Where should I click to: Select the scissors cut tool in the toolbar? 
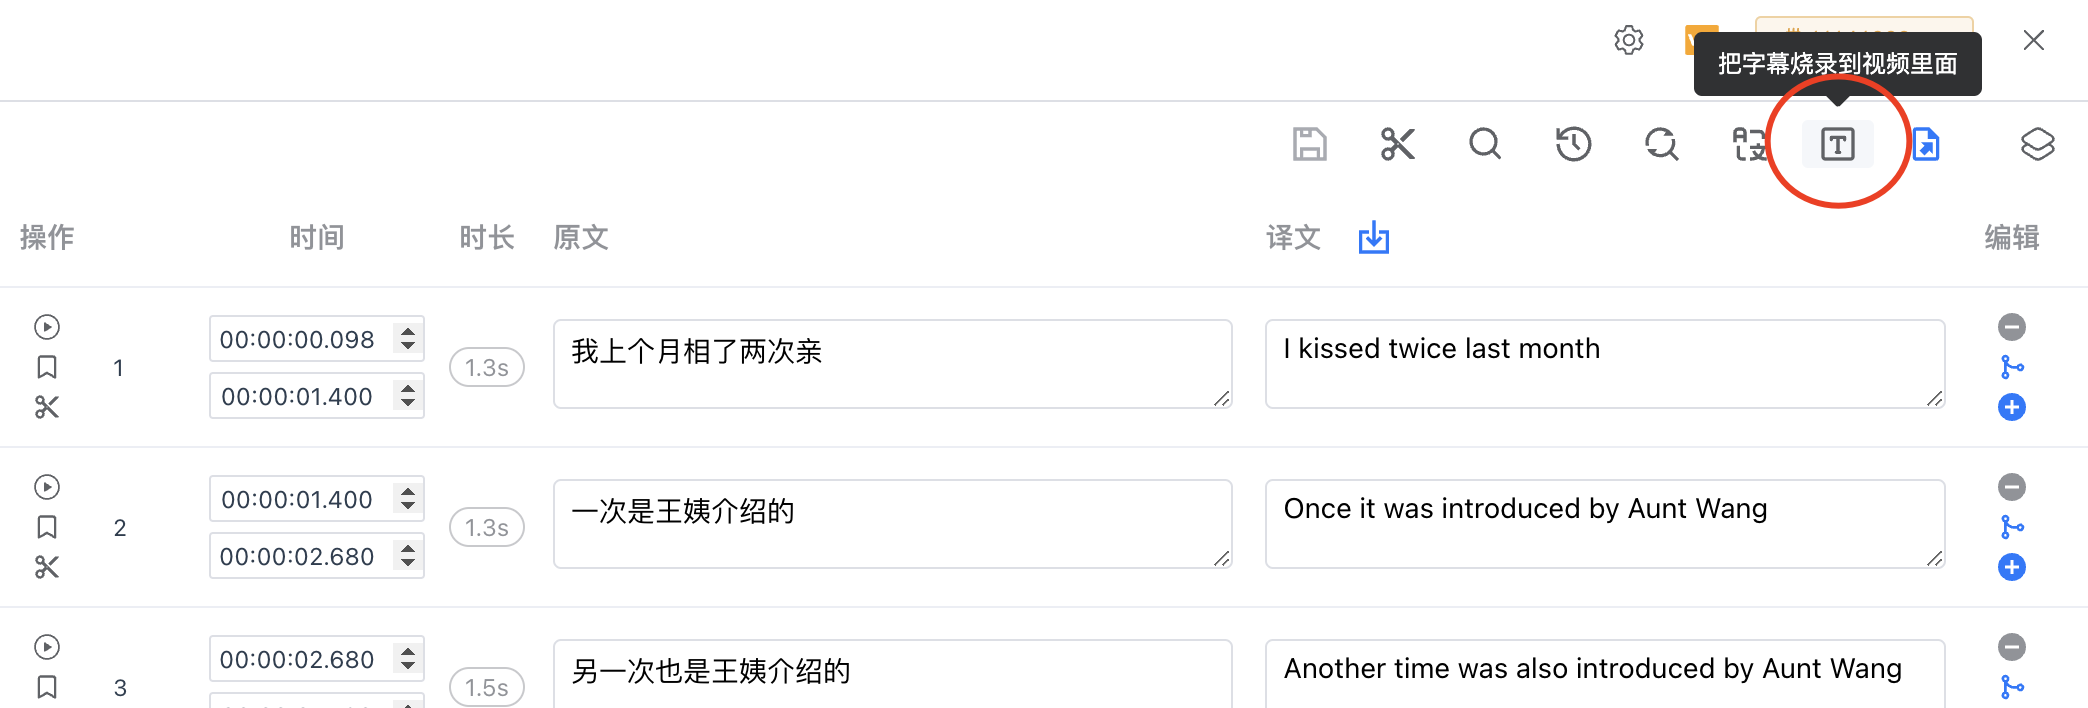(1398, 144)
